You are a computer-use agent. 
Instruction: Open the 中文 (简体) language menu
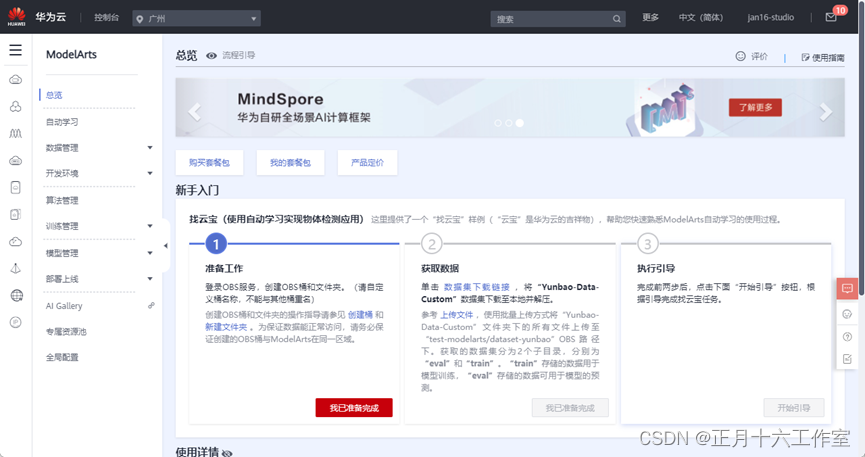[701, 18]
